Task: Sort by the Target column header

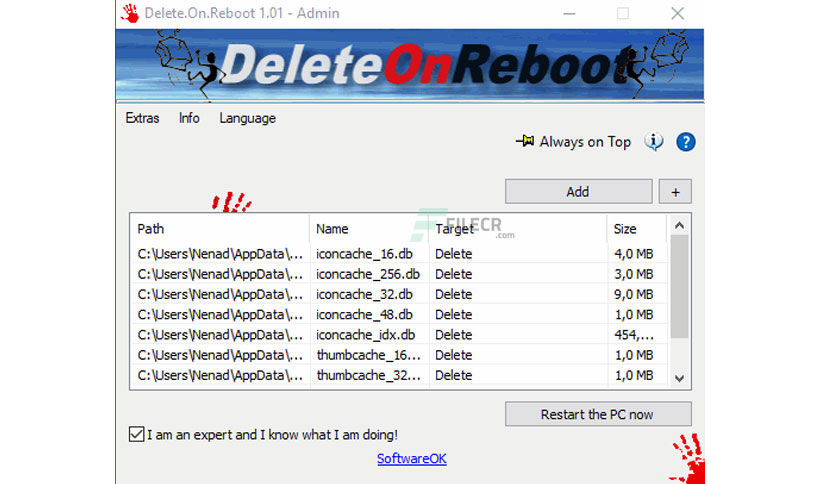Action: point(517,229)
